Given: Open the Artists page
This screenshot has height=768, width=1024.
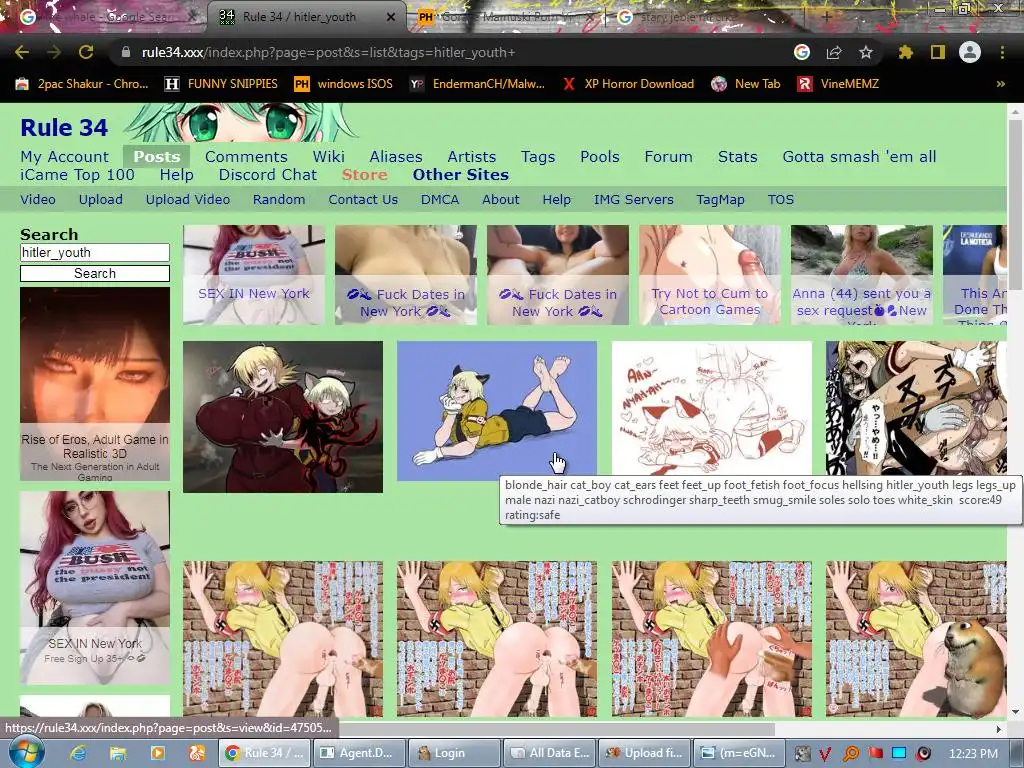Looking at the screenshot, I should 472,157.
